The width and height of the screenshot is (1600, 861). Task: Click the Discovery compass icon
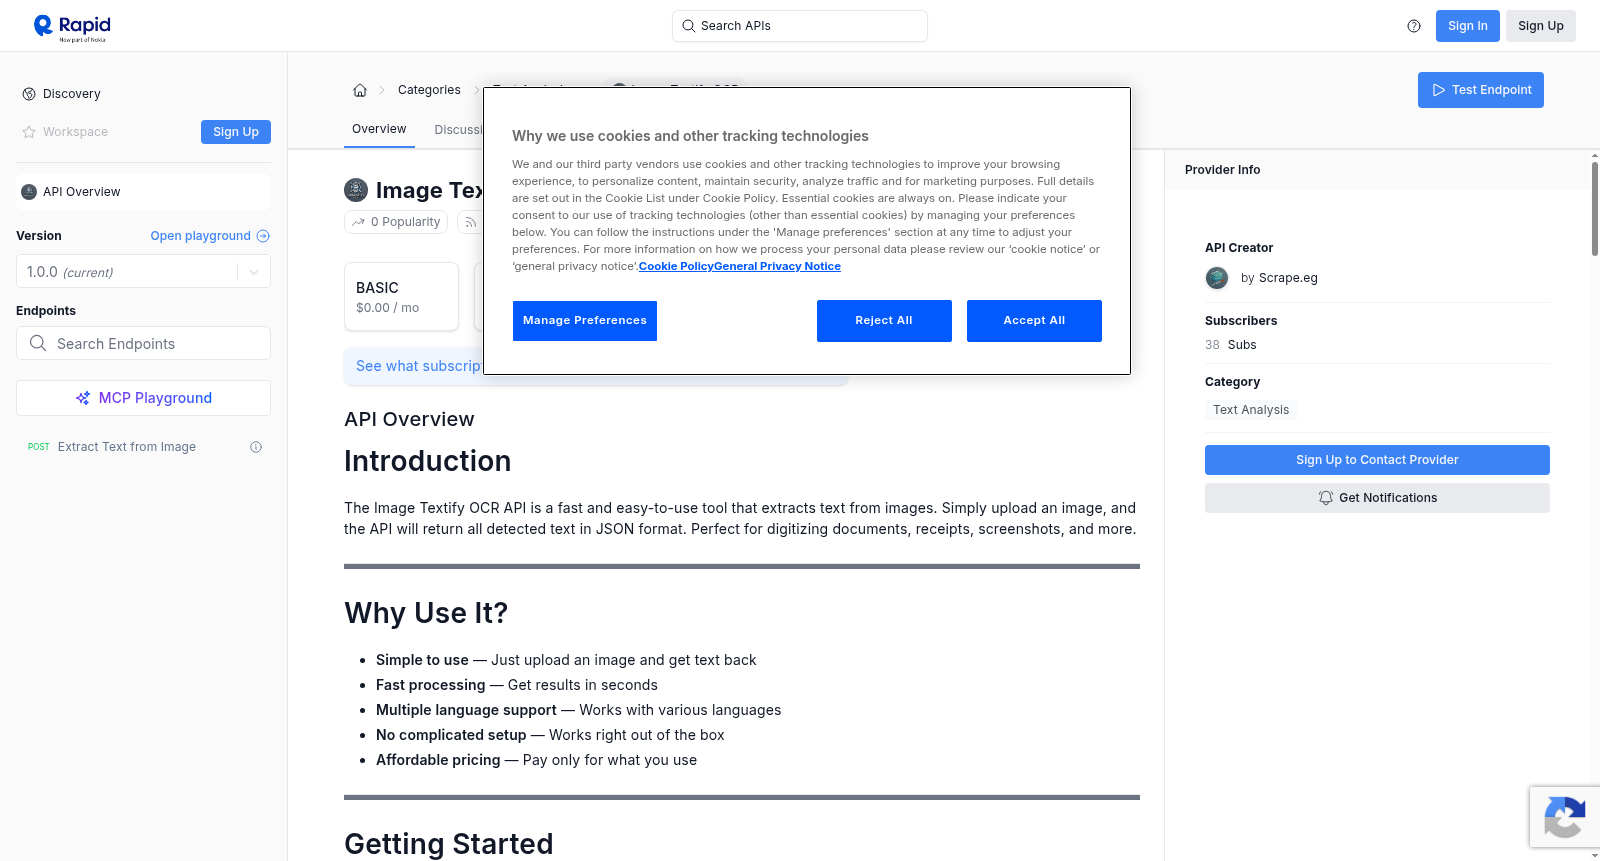pos(29,94)
